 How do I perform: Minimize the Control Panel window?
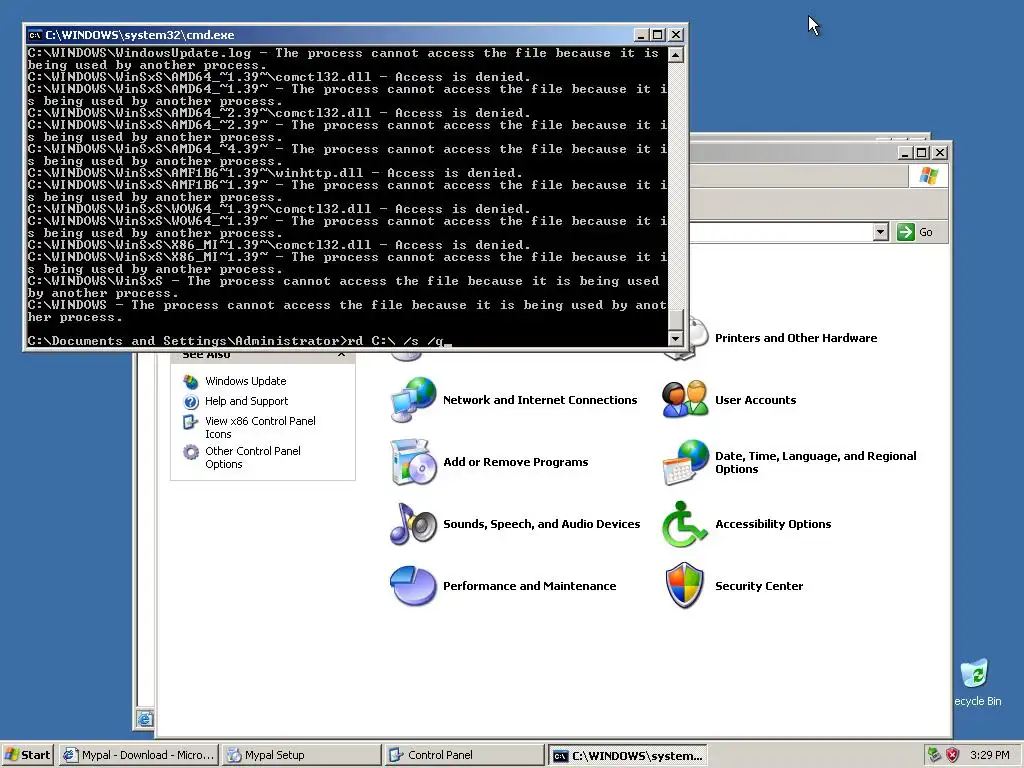coord(904,153)
